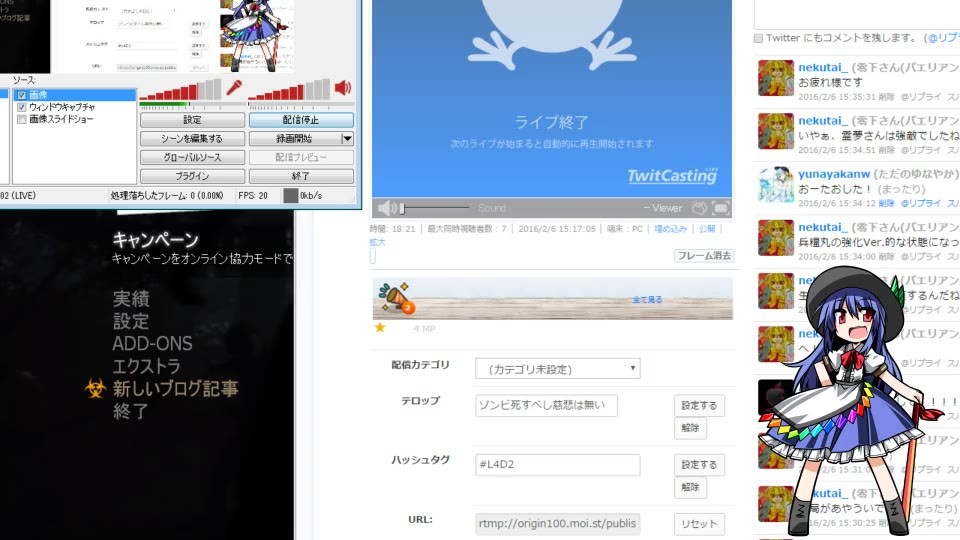
Task: Open the 埋め込み link
Action: click(670, 229)
